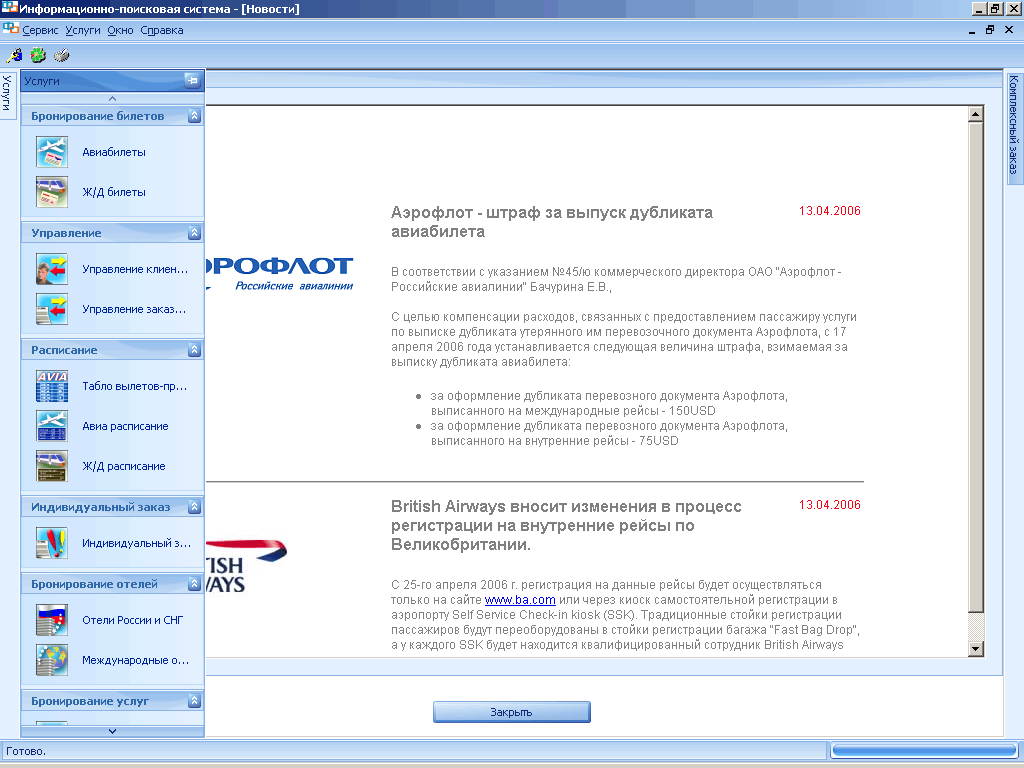Collapse the Бронирование отелей section
1024x768 pixels.
[x=194, y=584]
